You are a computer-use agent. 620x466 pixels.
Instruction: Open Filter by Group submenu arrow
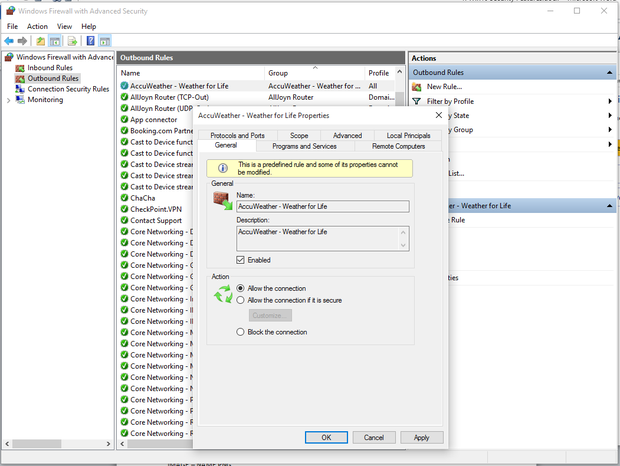(x=610, y=129)
